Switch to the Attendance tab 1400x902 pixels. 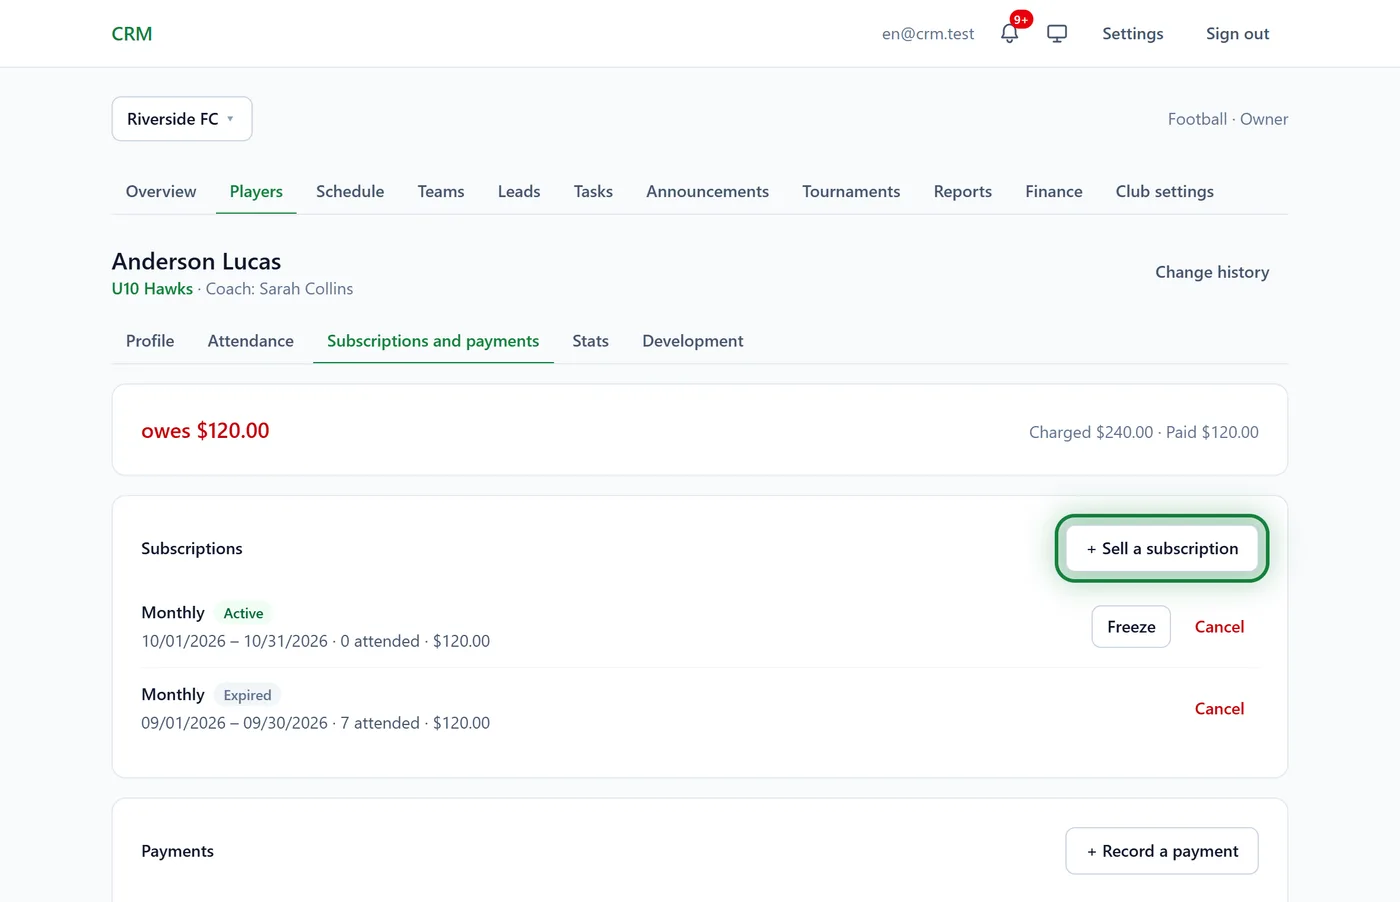pyautogui.click(x=251, y=341)
